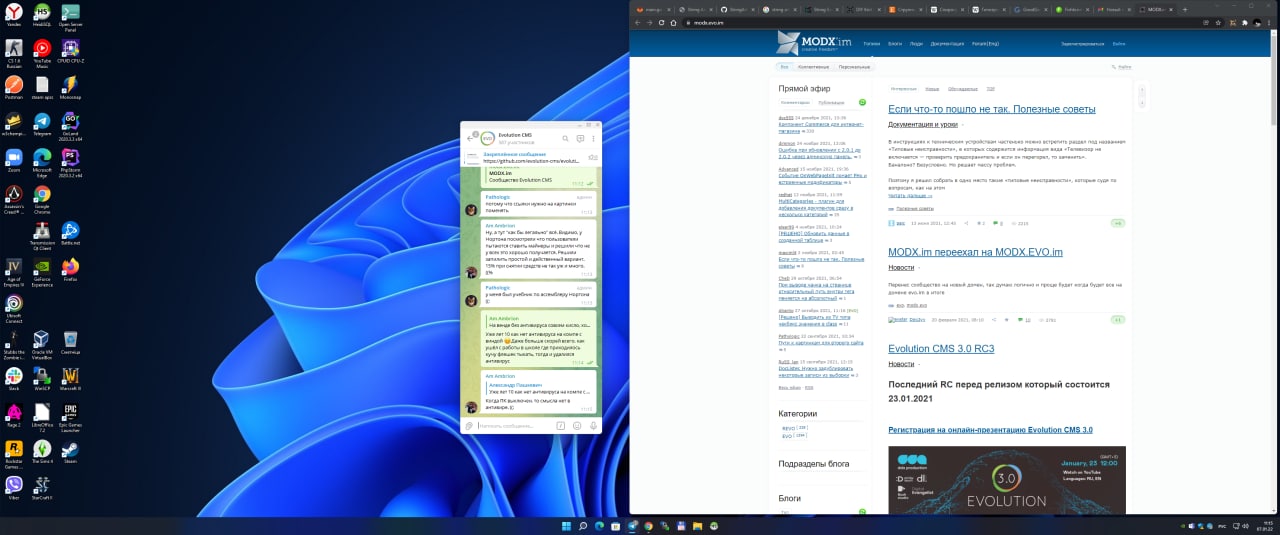
Task: Switch to the first Chrome tab
Action: [x=654, y=9]
